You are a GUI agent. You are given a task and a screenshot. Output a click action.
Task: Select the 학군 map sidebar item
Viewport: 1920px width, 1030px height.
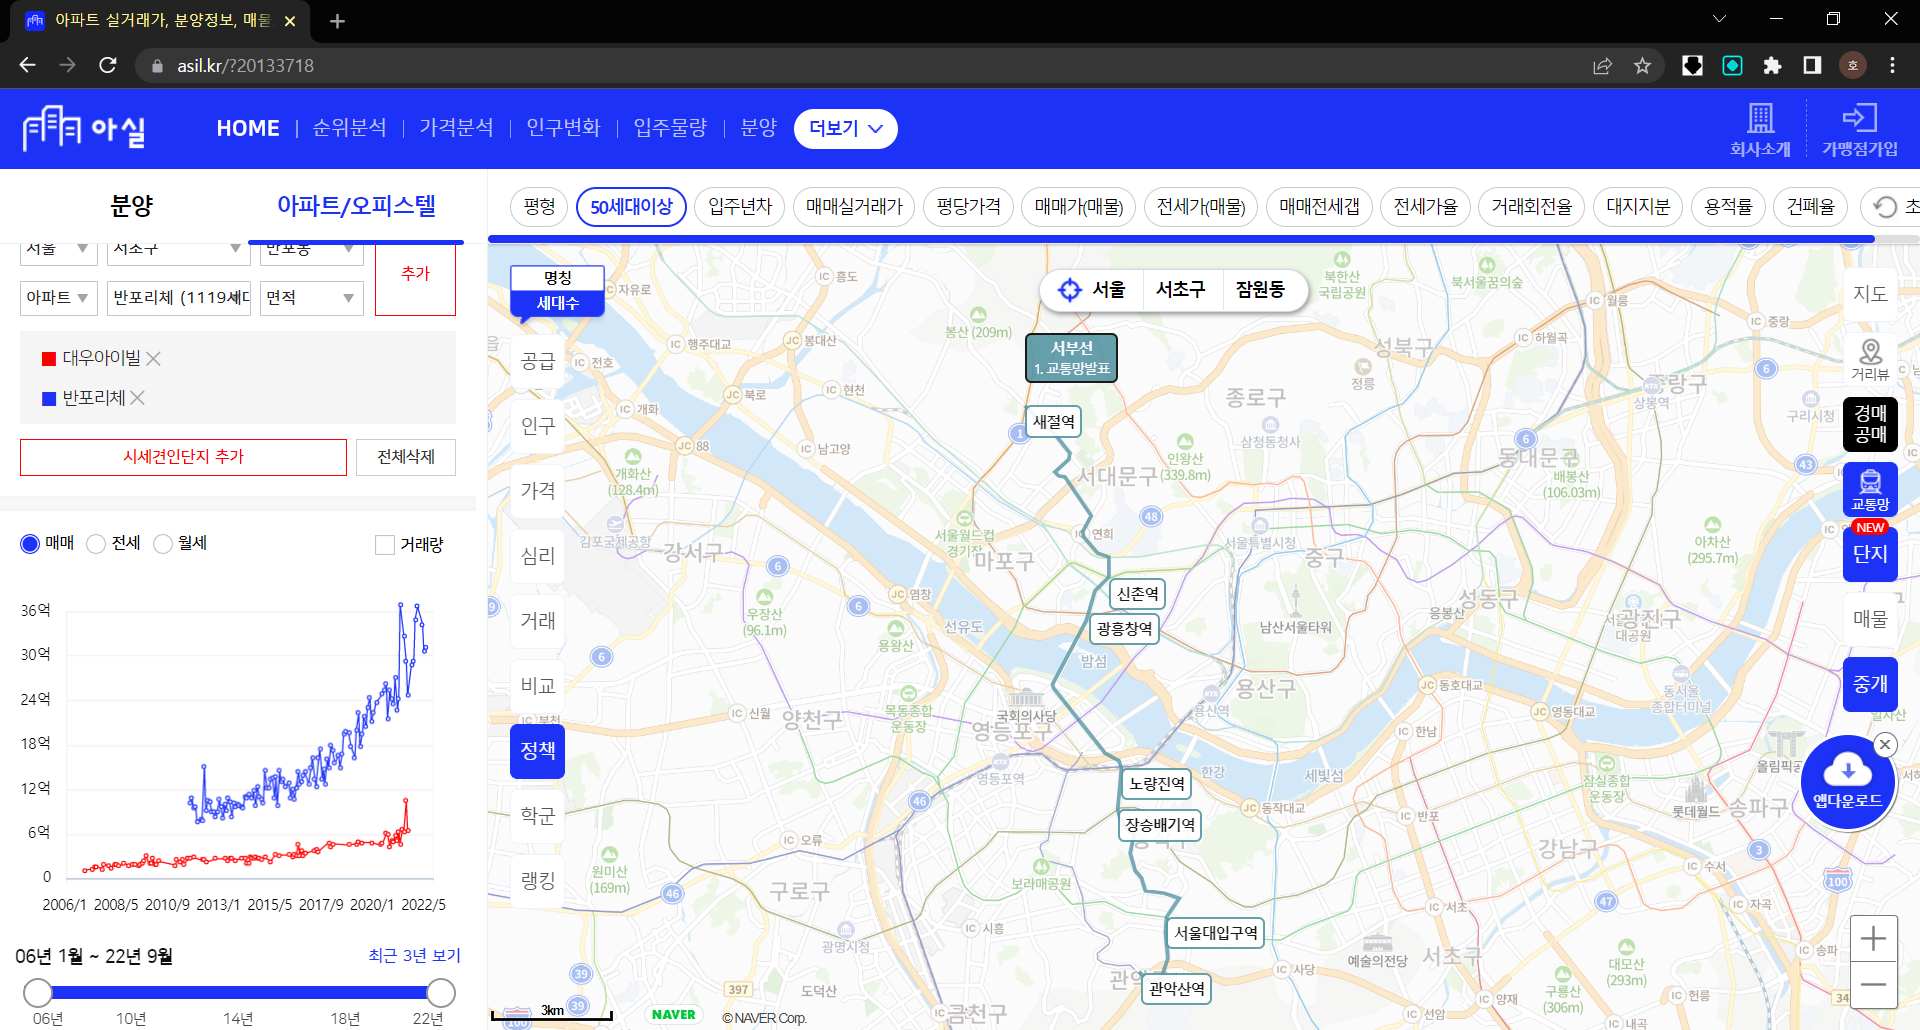[538, 816]
